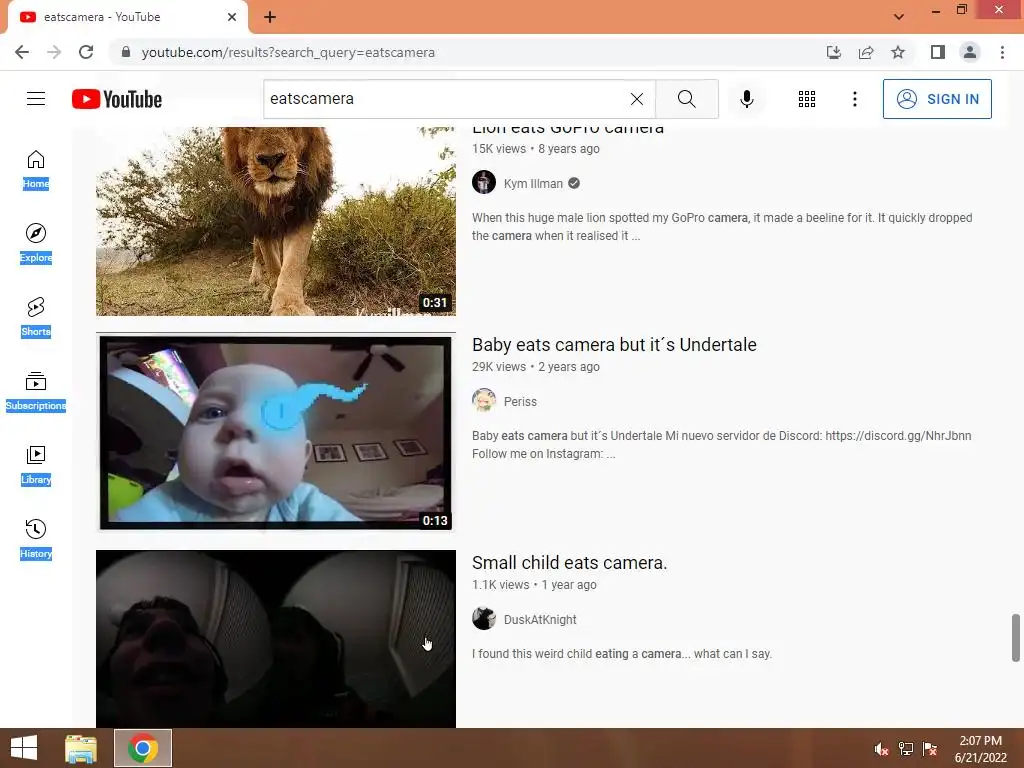Image resolution: width=1024 pixels, height=768 pixels.
Task: Go back with browser back arrow
Action: [22, 52]
